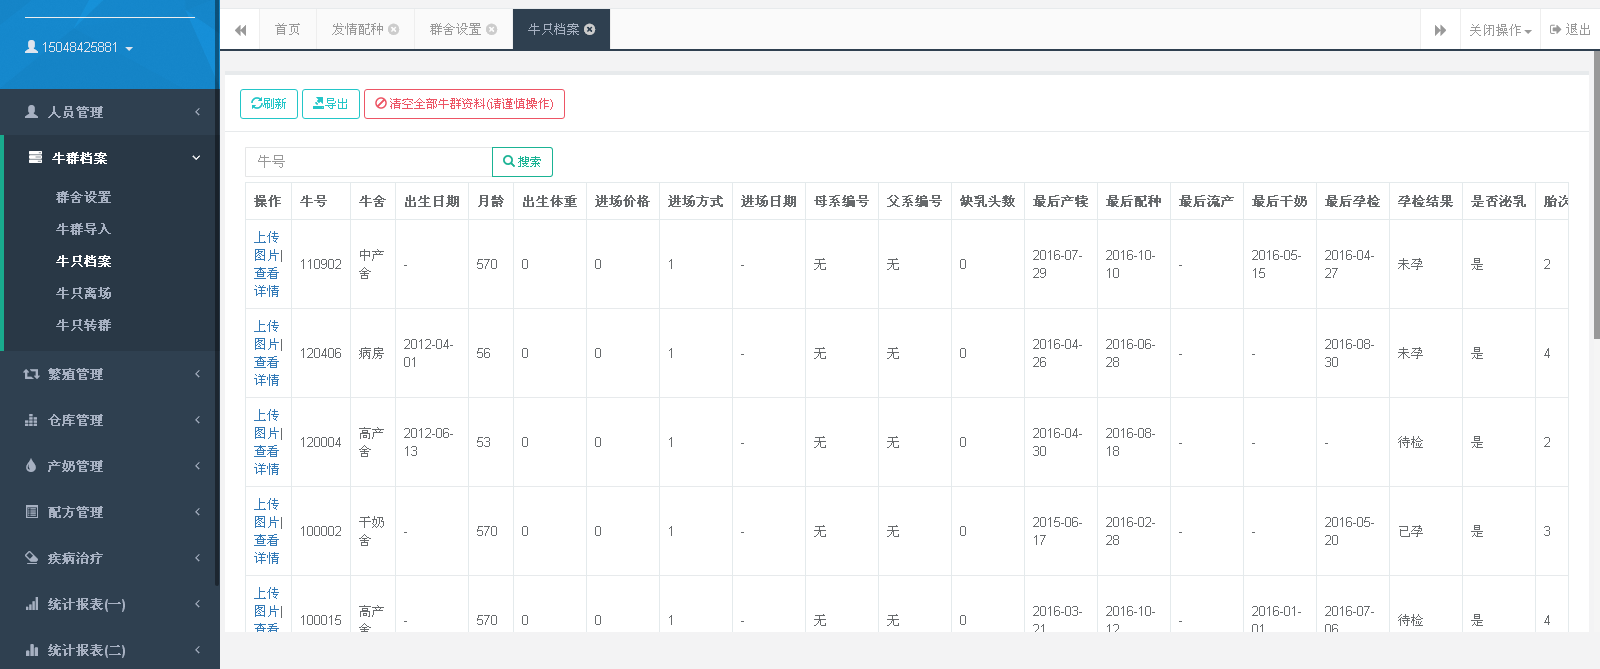Switch to the 首页 tab
This screenshot has width=1600, height=669.
click(x=288, y=29)
